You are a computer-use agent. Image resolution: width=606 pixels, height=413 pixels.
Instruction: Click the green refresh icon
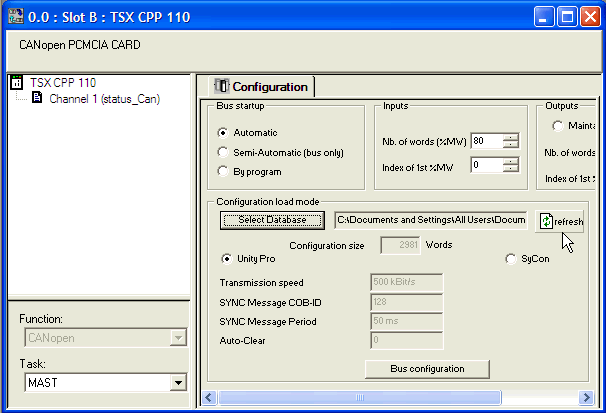pyautogui.click(x=546, y=221)
